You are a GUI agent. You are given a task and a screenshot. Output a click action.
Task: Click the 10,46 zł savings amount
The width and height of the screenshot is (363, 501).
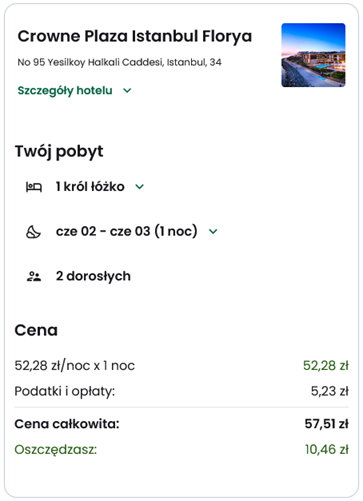coord(327,449)
